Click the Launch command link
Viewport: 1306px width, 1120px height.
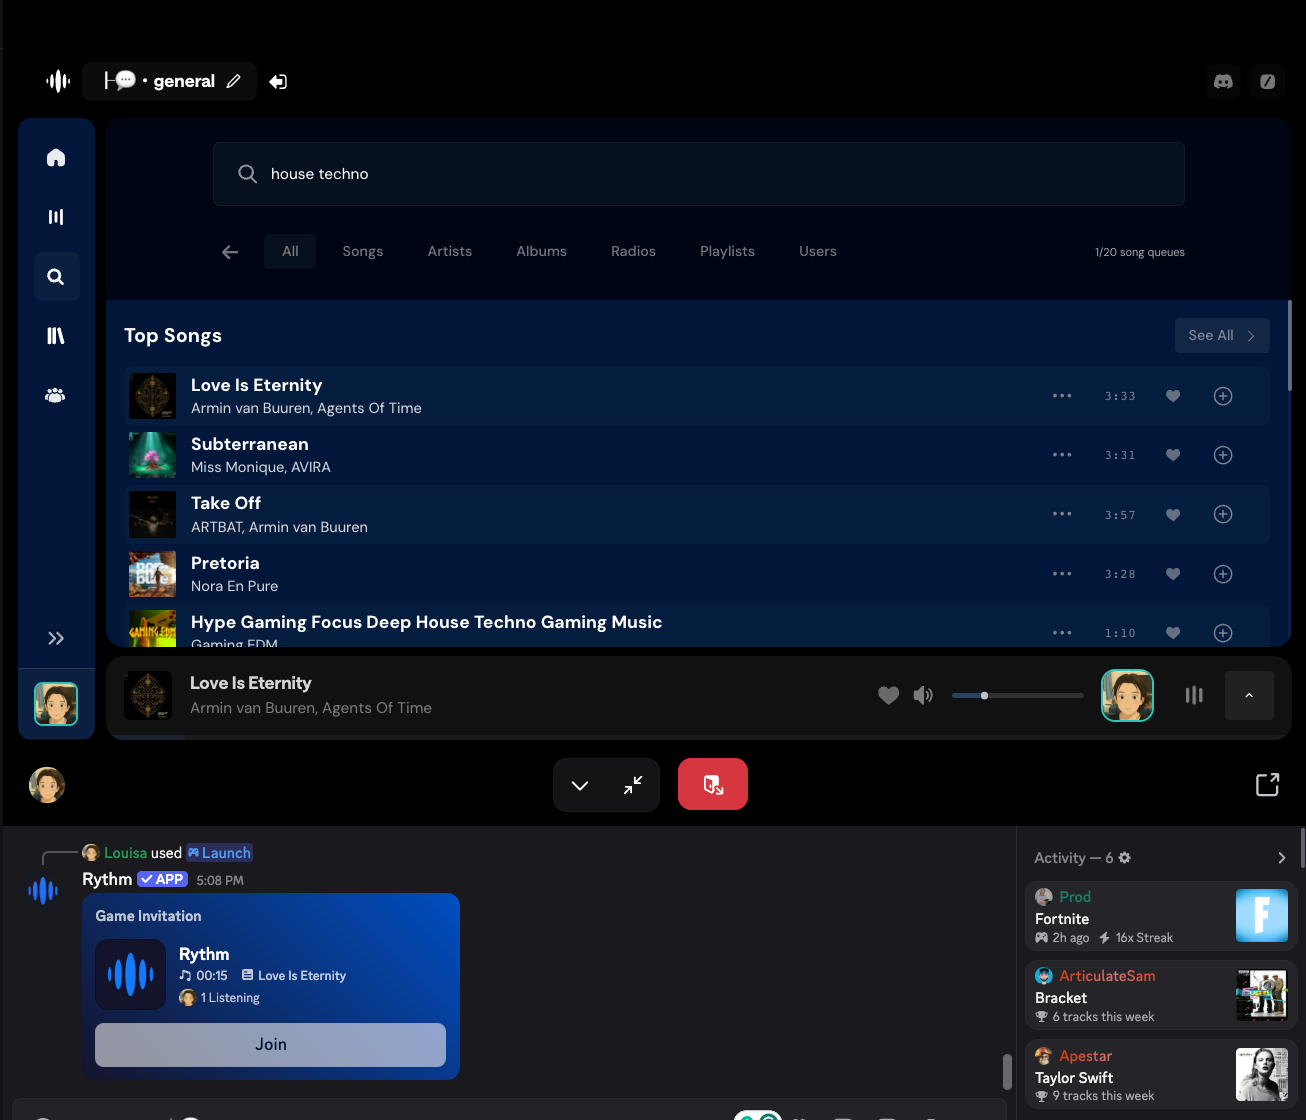pyautogui.click(x=219, y=853)
